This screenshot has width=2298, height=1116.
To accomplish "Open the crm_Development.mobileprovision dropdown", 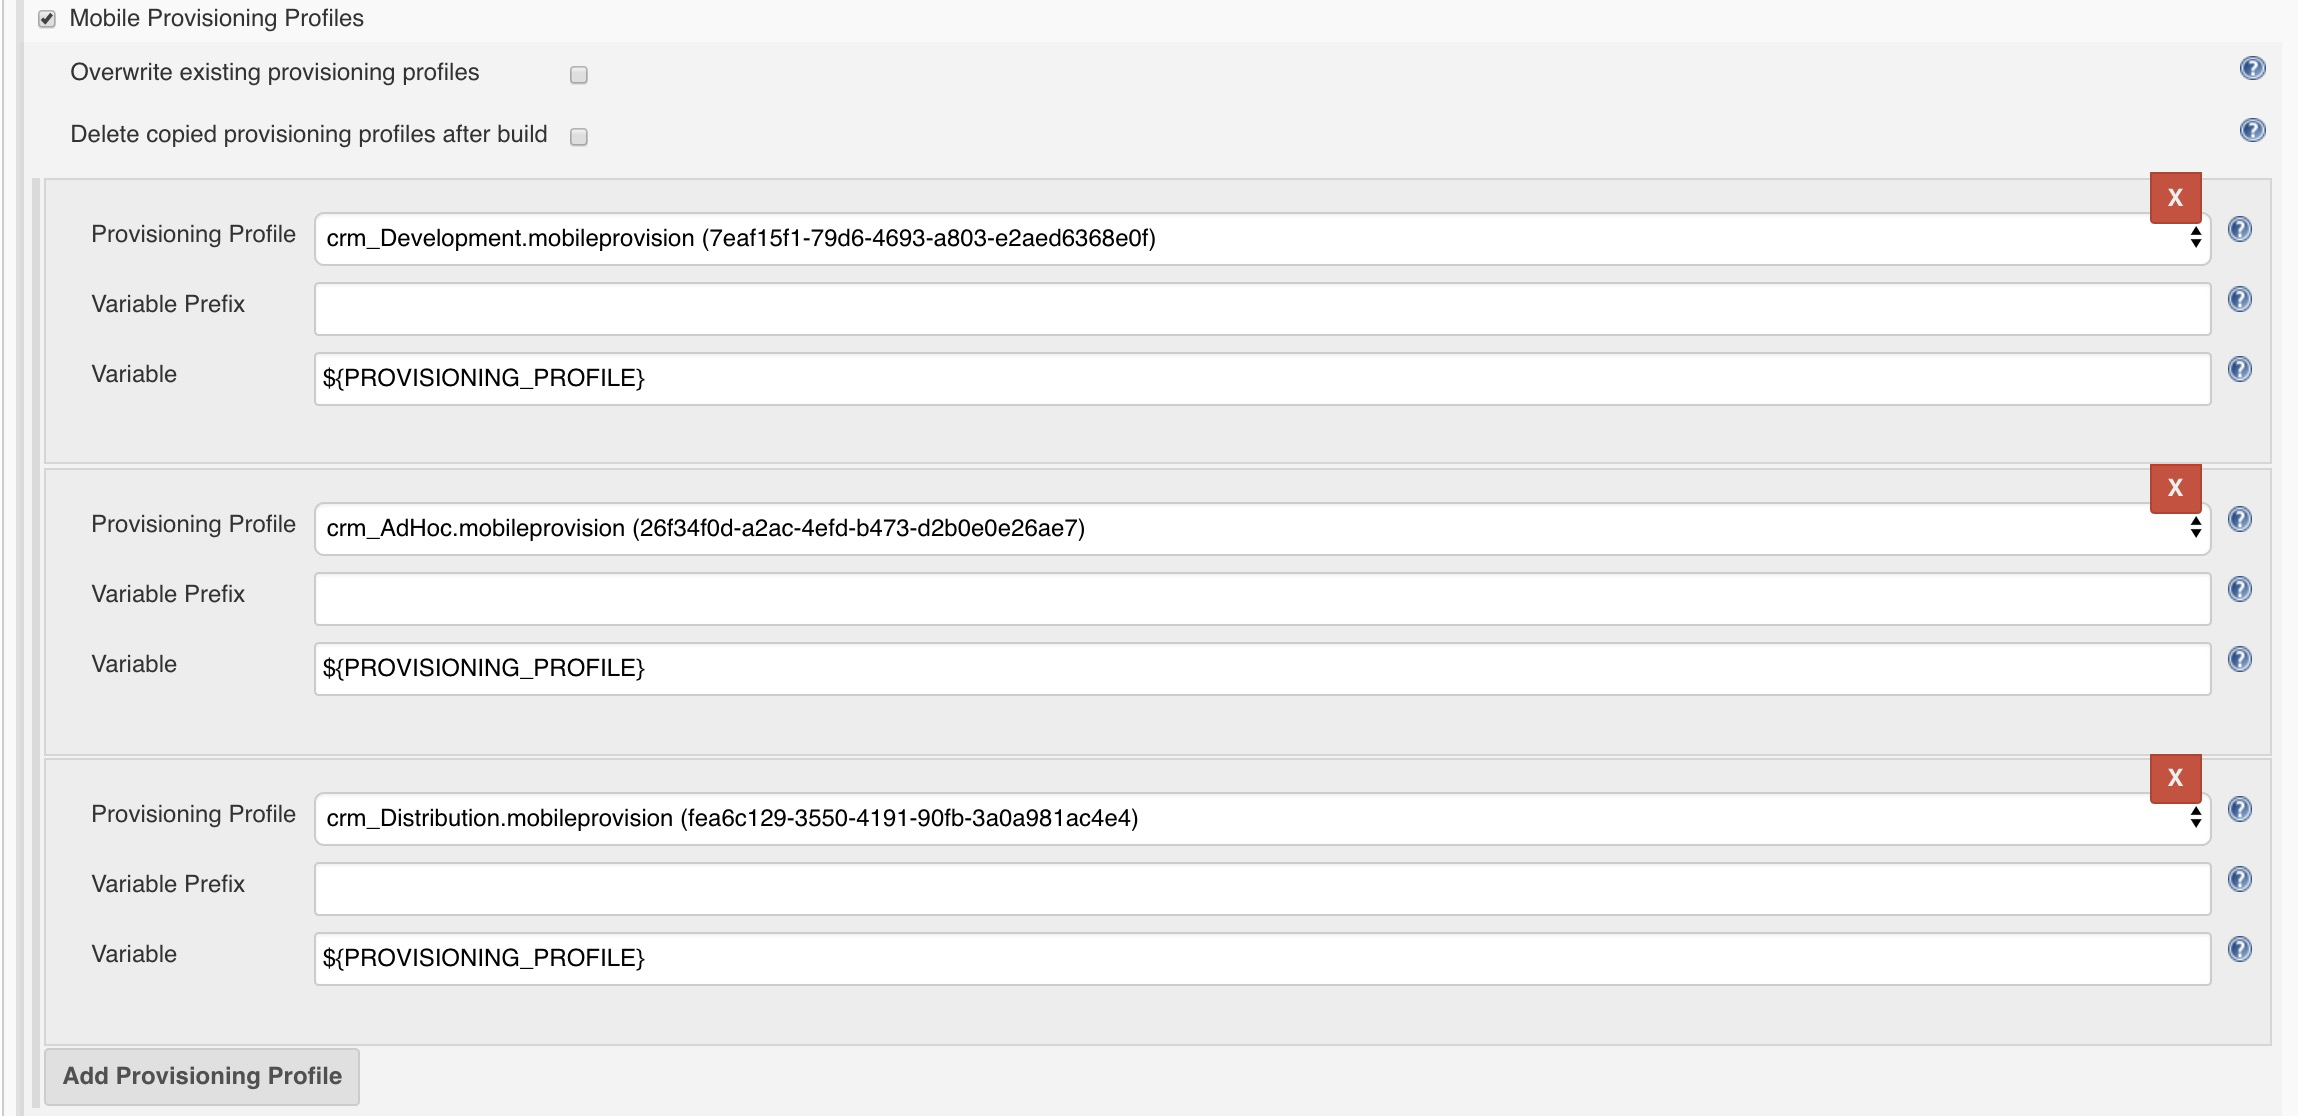I will click(x=1262, y=238).
